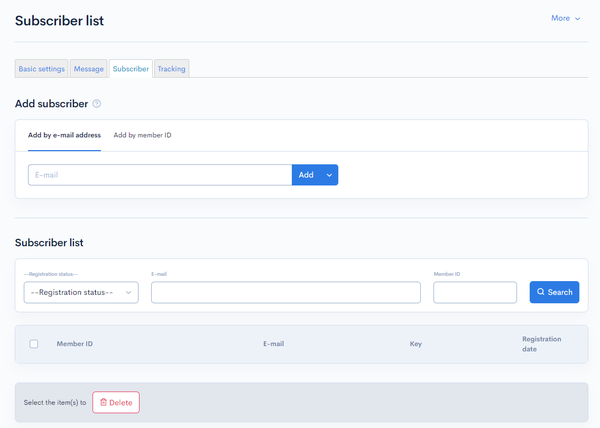Expand the Add button dropdown arrow
600x428 pixels.
[329, 175]
